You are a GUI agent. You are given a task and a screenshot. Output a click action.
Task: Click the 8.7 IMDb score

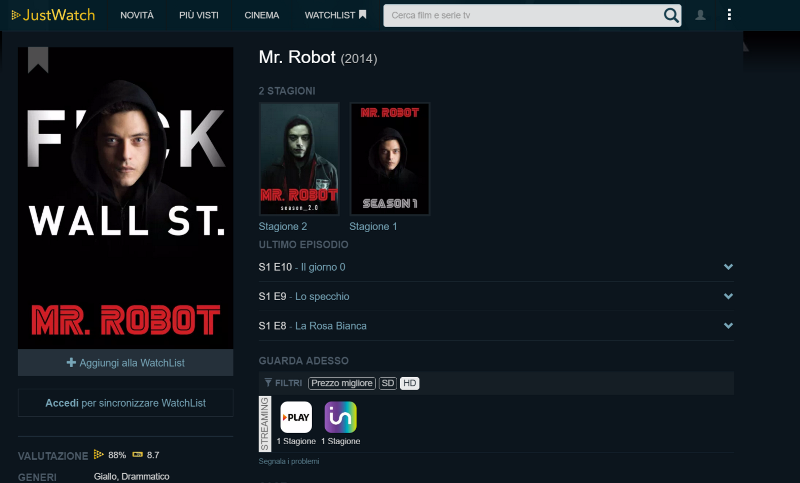(x=153, y=455)
